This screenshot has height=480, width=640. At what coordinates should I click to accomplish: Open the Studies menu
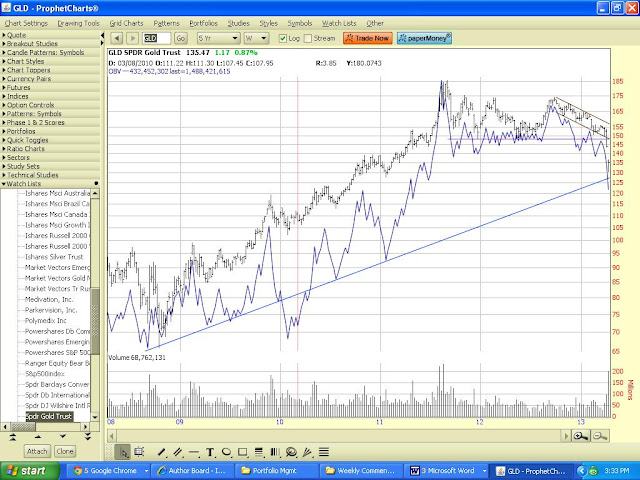coord(238,23)
